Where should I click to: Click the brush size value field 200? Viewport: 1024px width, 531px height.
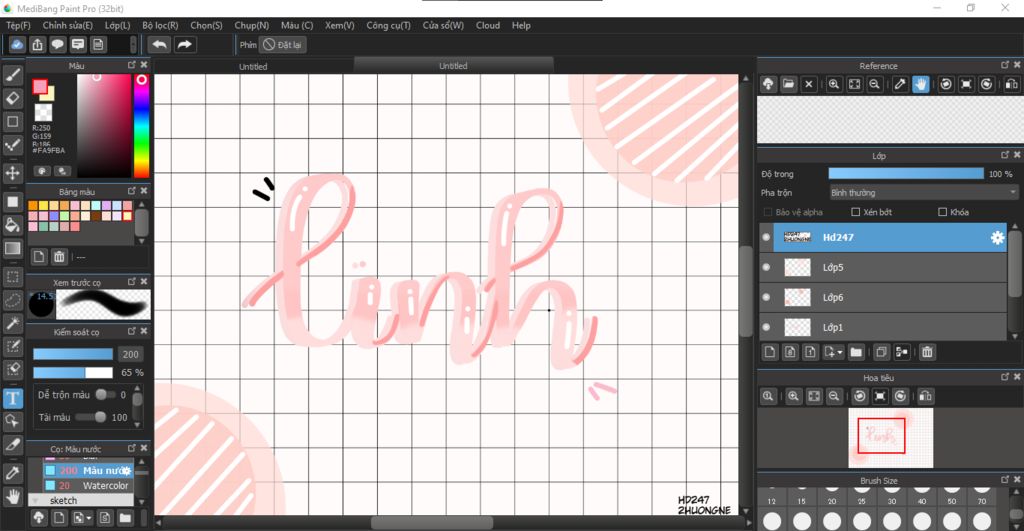[131, 354]
